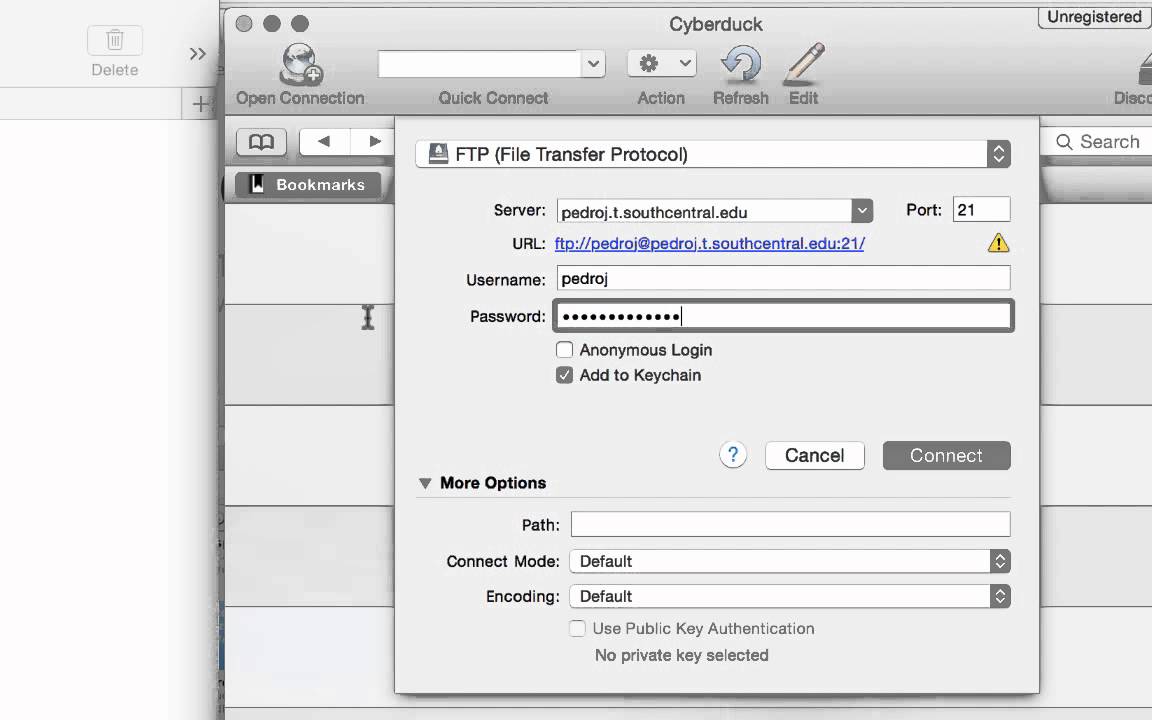Open the Encoding dropdown
Screen dimensions: 1152x720
click(790, 596)
